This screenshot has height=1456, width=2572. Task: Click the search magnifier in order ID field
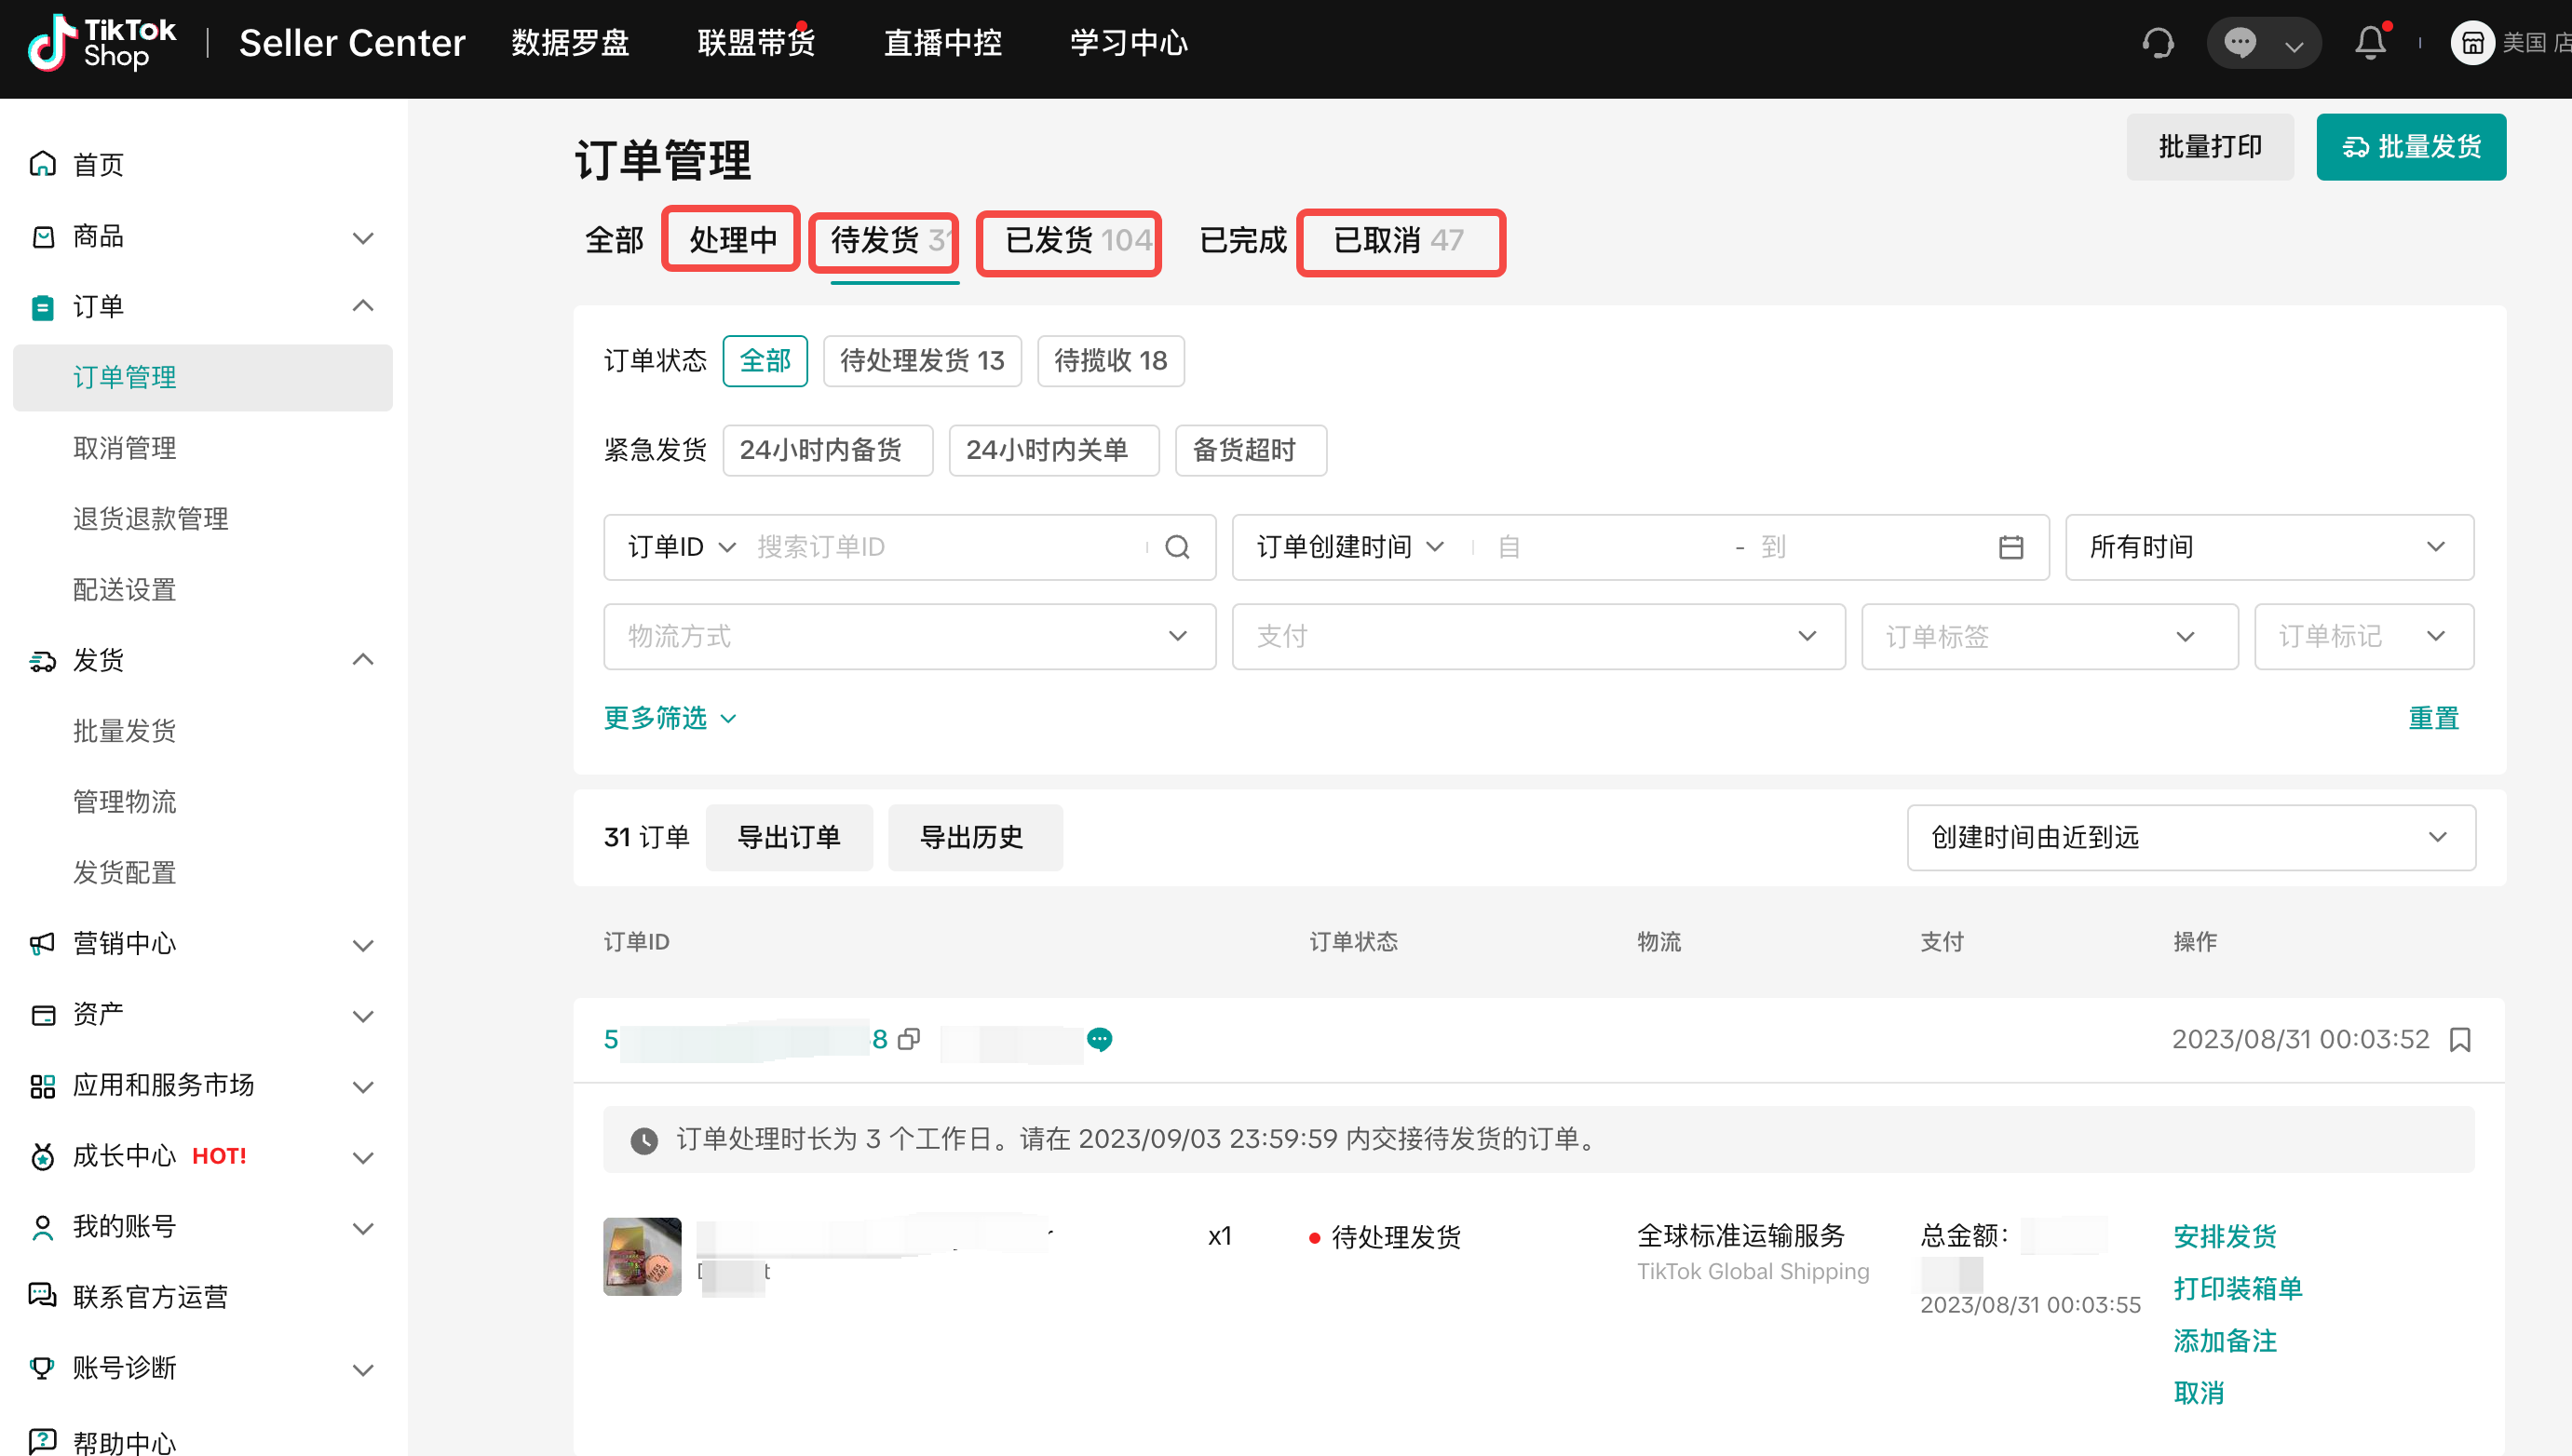pyautogui.click(x=1177, y=547)
